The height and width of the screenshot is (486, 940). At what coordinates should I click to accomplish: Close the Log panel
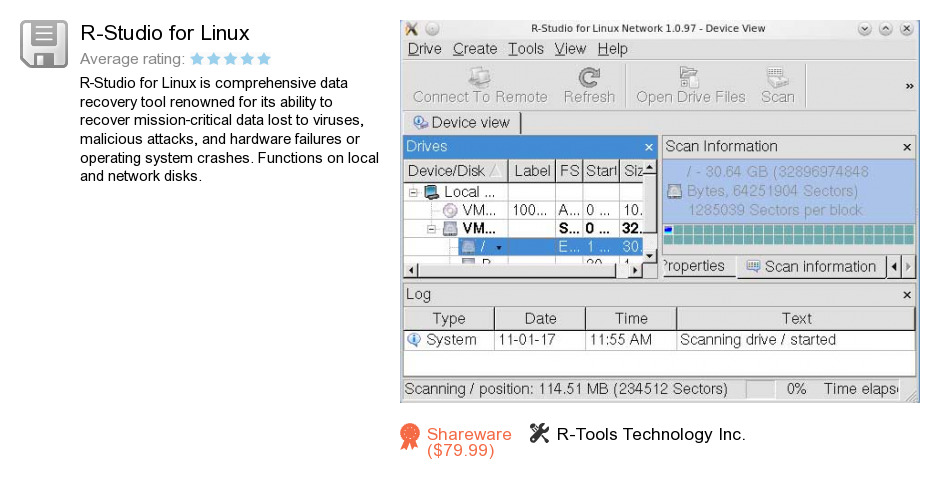tap(907, 295)
